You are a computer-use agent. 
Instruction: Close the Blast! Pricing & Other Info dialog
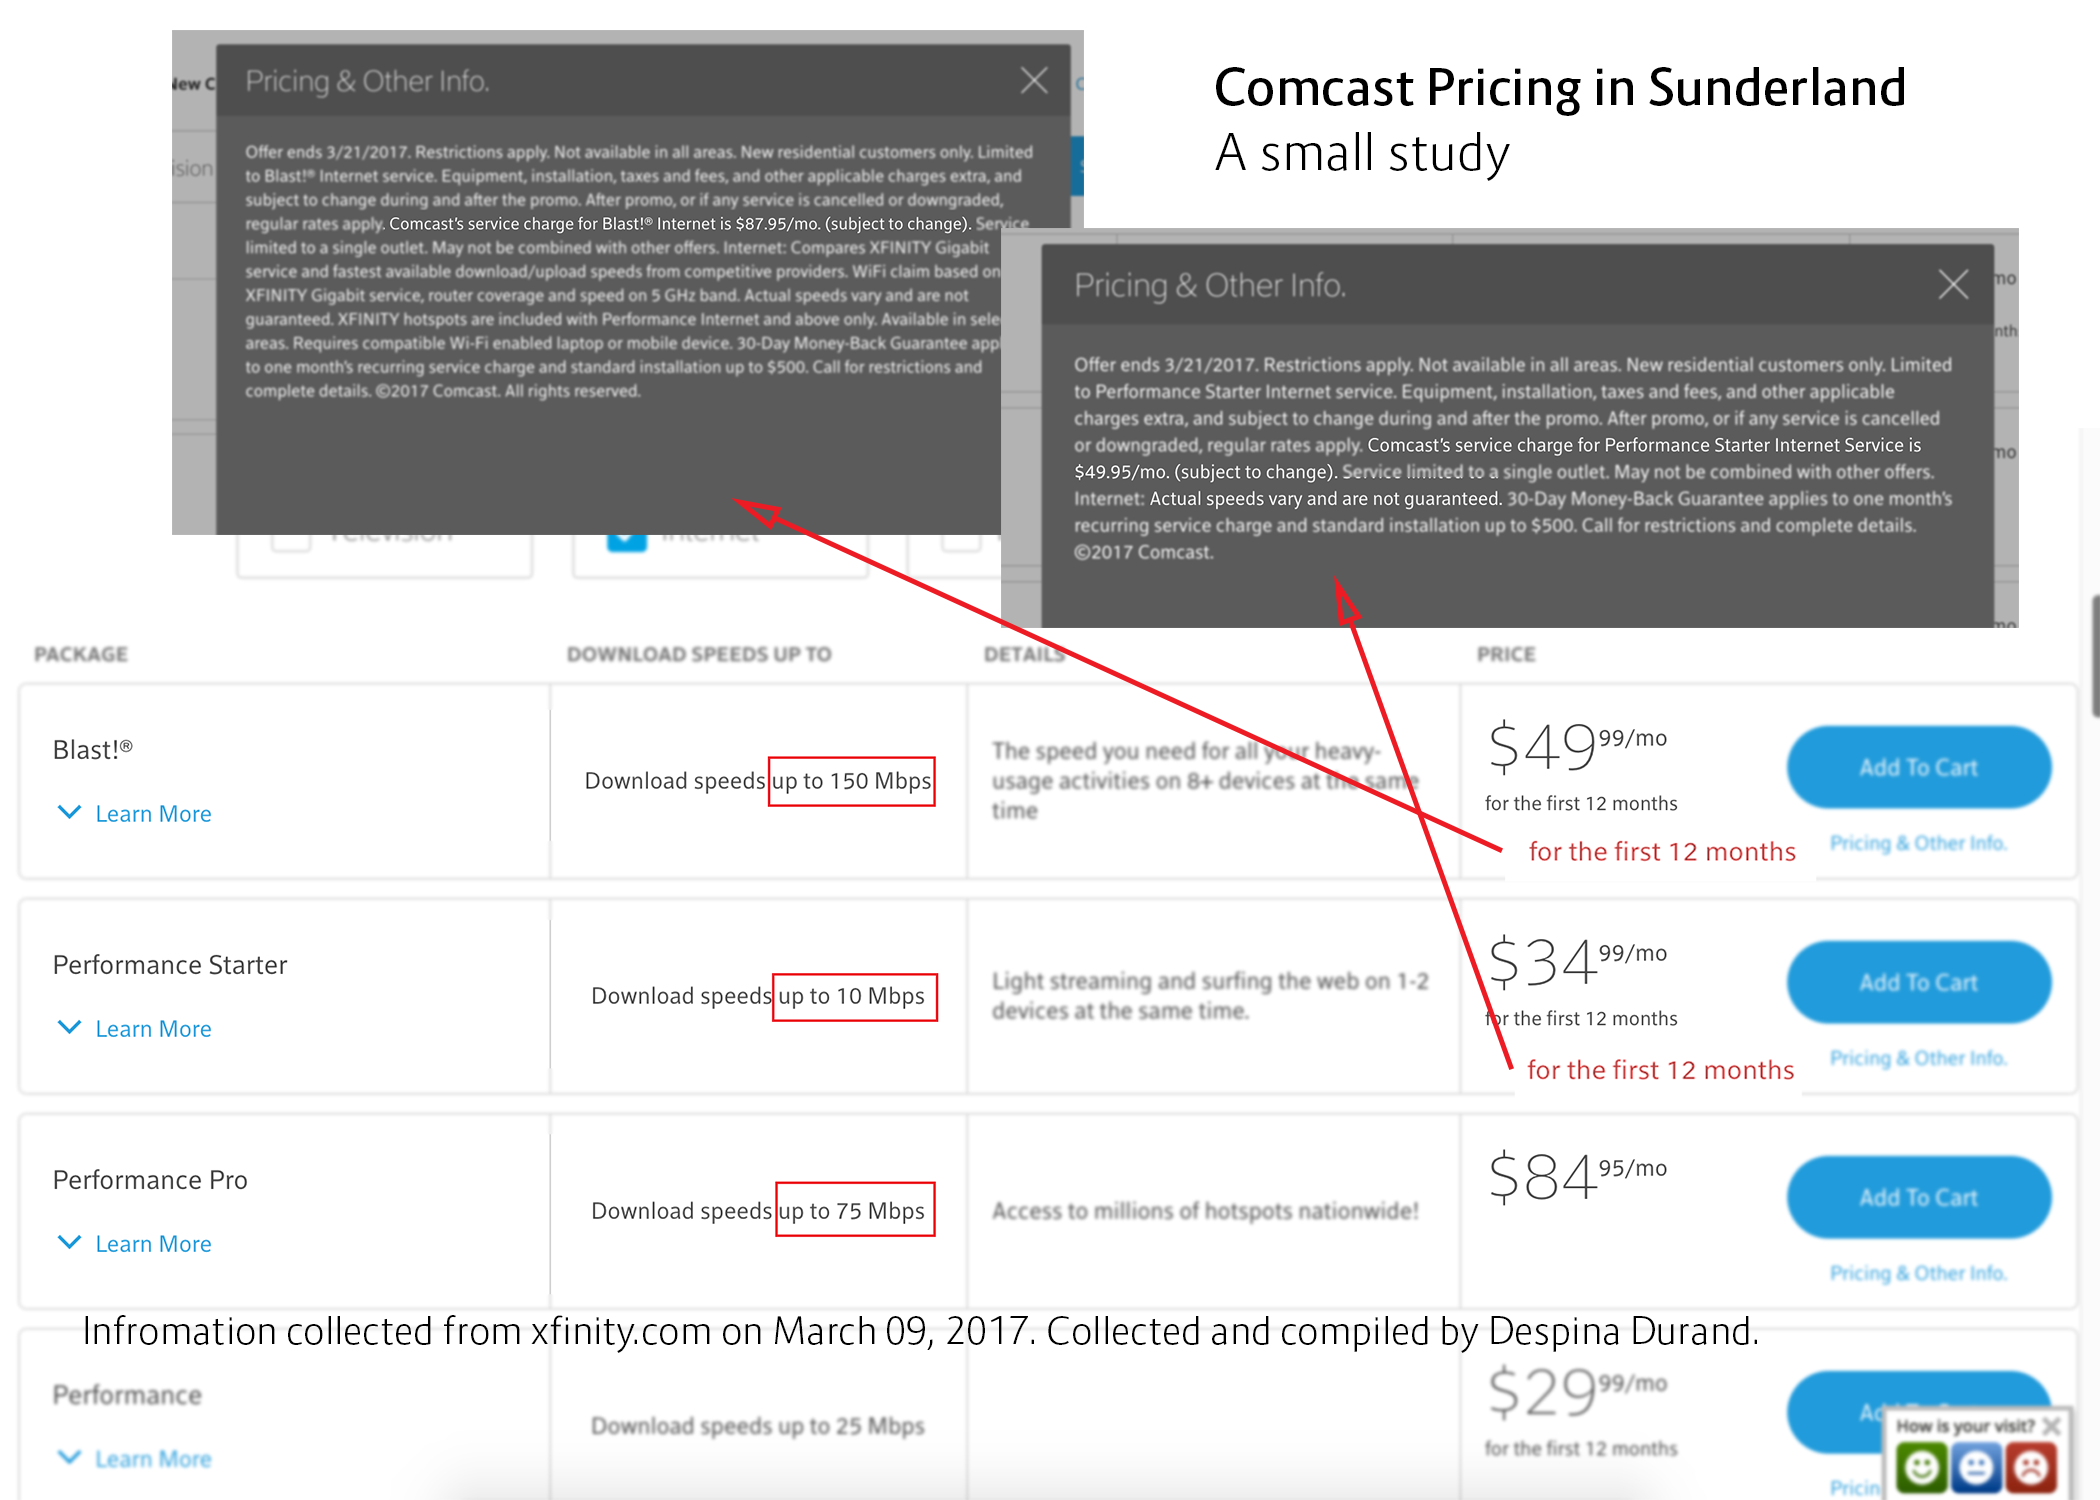tap(1034, 80)
